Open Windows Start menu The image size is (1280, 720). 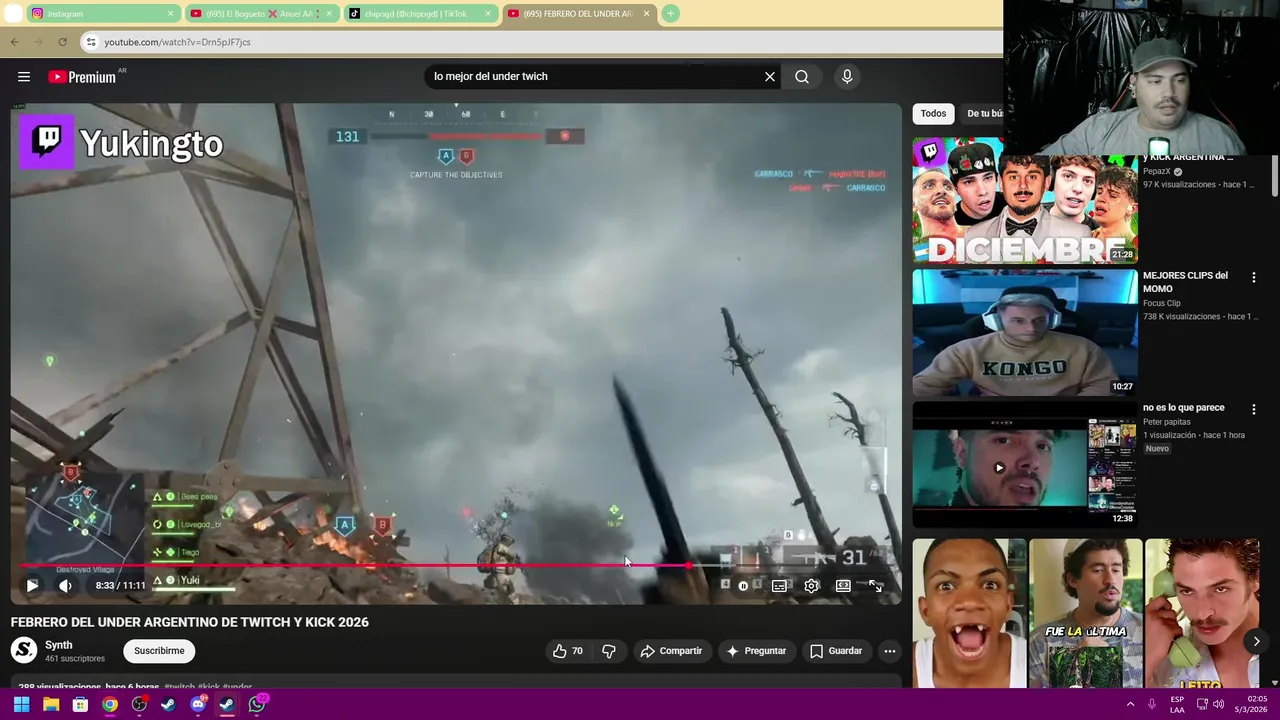click(x=21, y=704)
